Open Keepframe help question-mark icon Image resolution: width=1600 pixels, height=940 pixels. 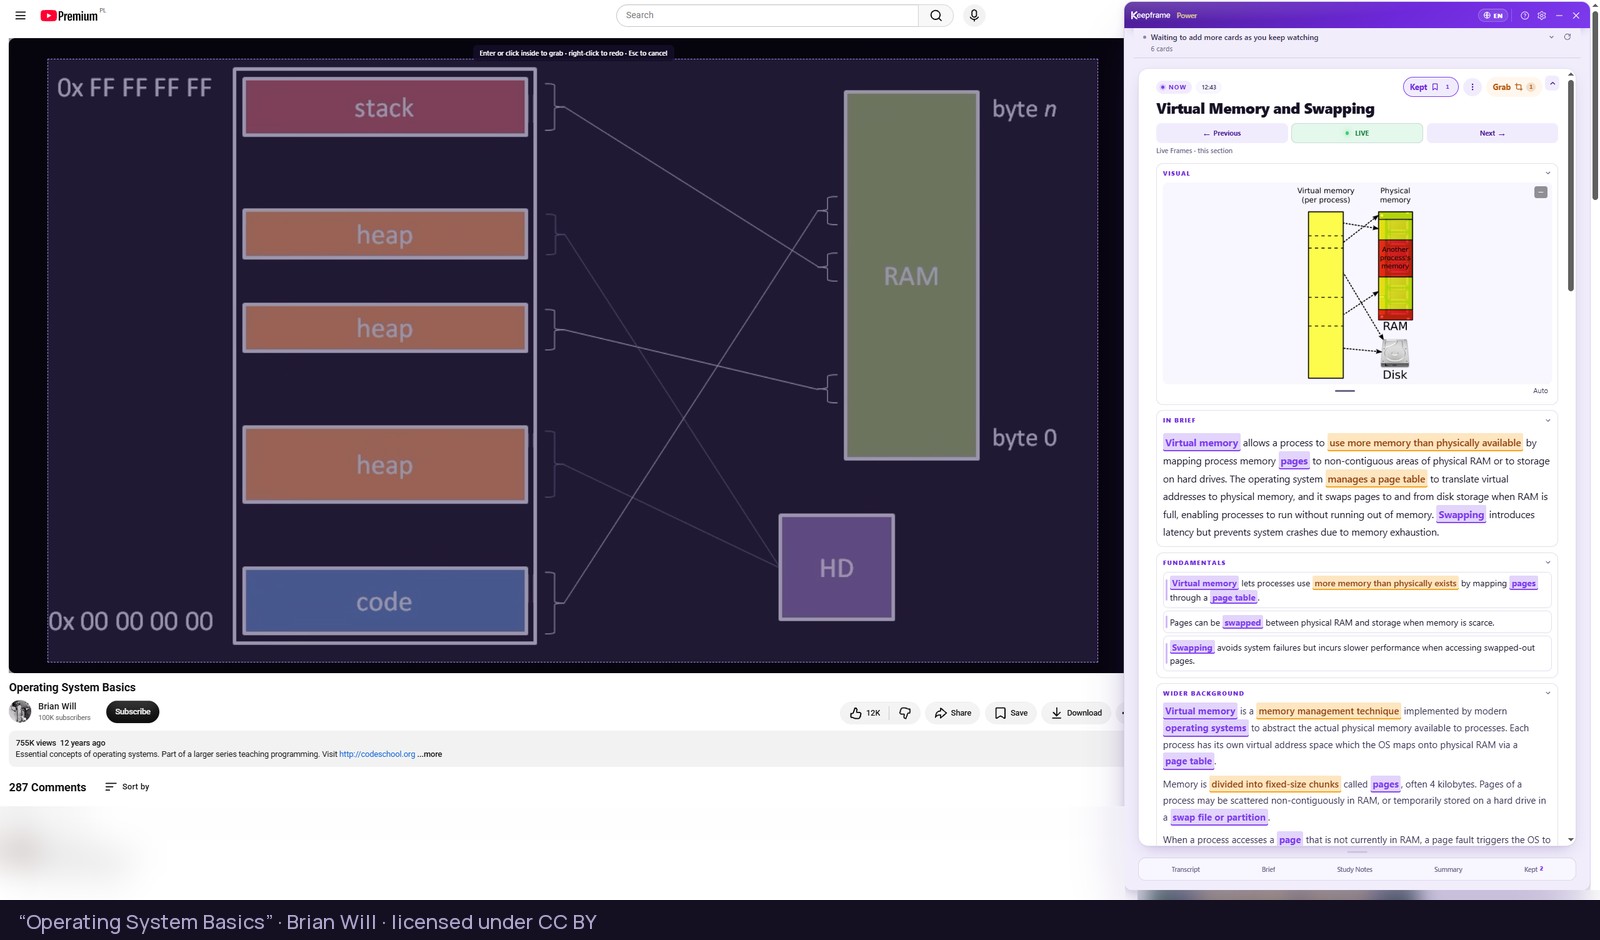coord(1525,15)
